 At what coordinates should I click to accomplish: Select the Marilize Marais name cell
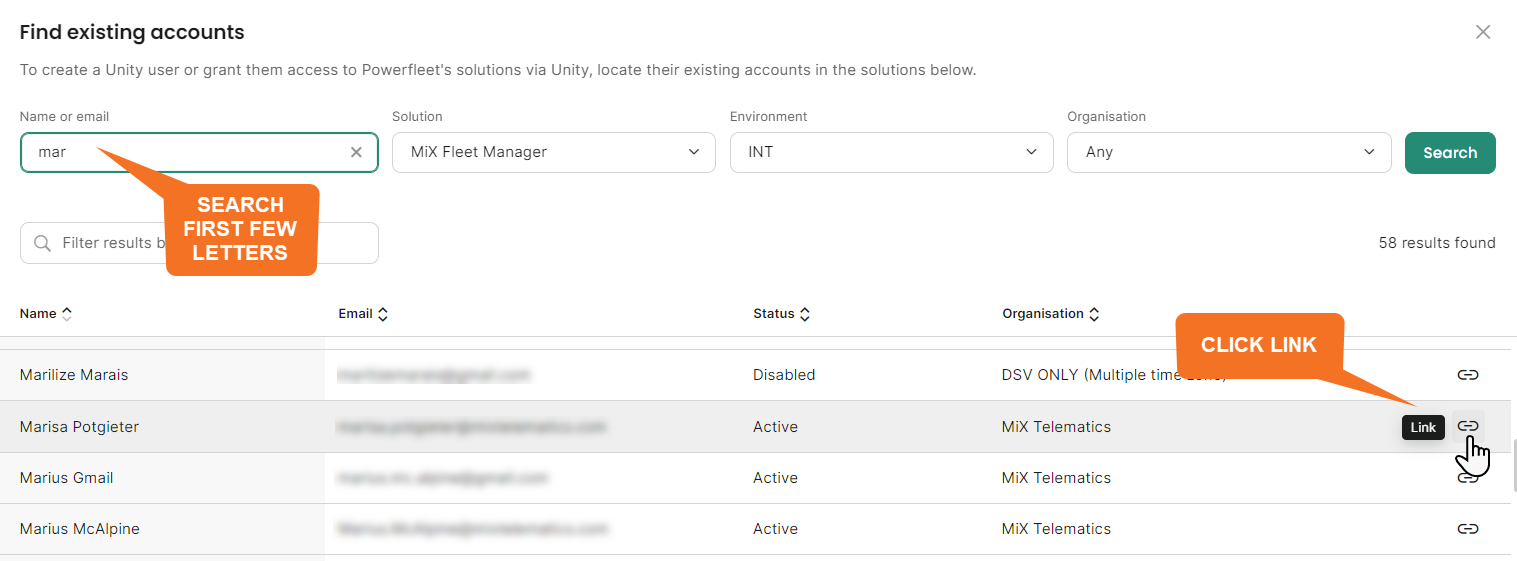(x=74, y=375)
